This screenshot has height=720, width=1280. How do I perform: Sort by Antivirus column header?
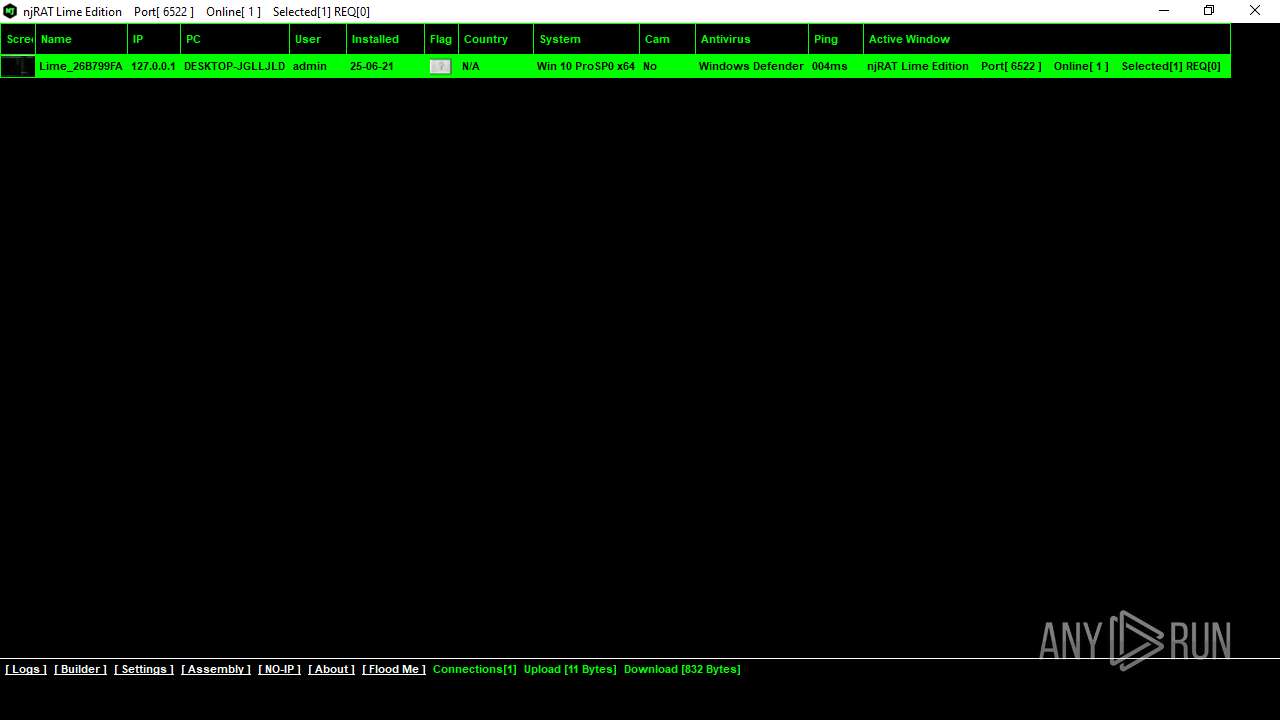point(752,39)
